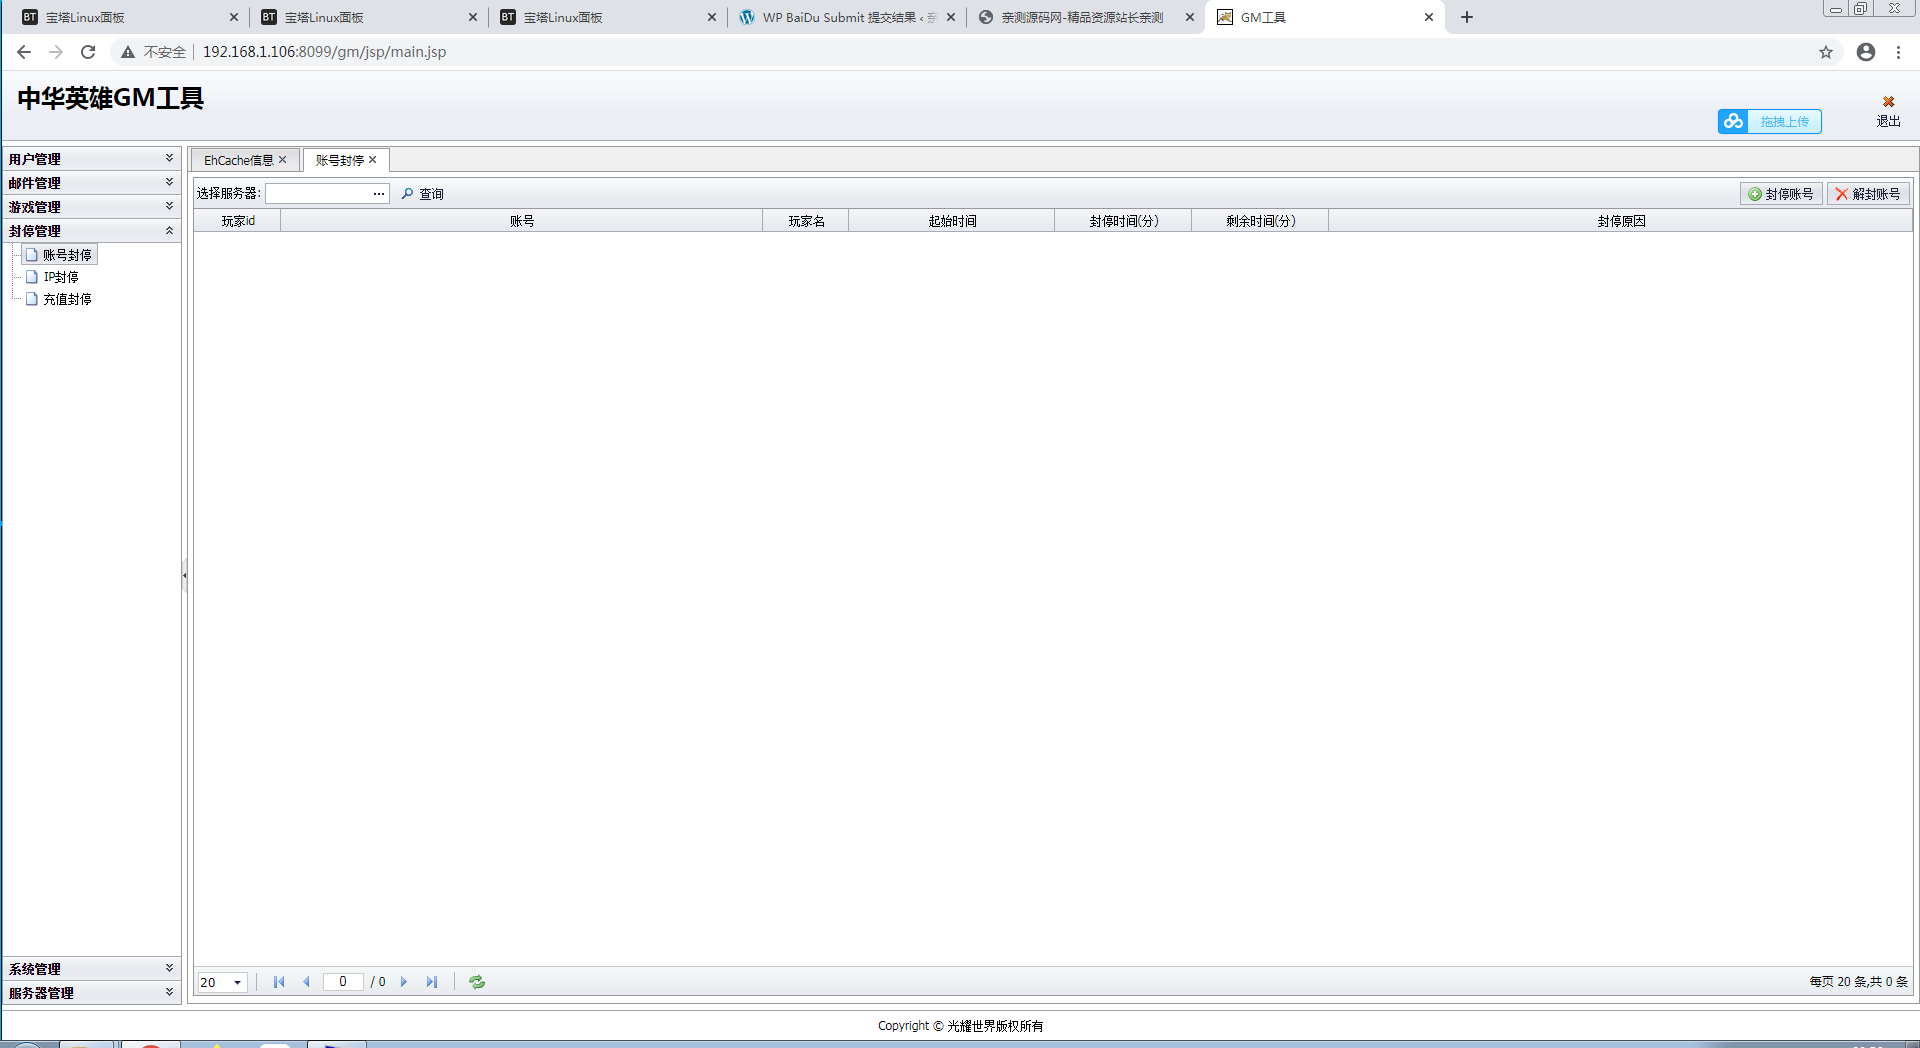Collapse the 封停管理 panel
1920x1048 pixels.
90,231
